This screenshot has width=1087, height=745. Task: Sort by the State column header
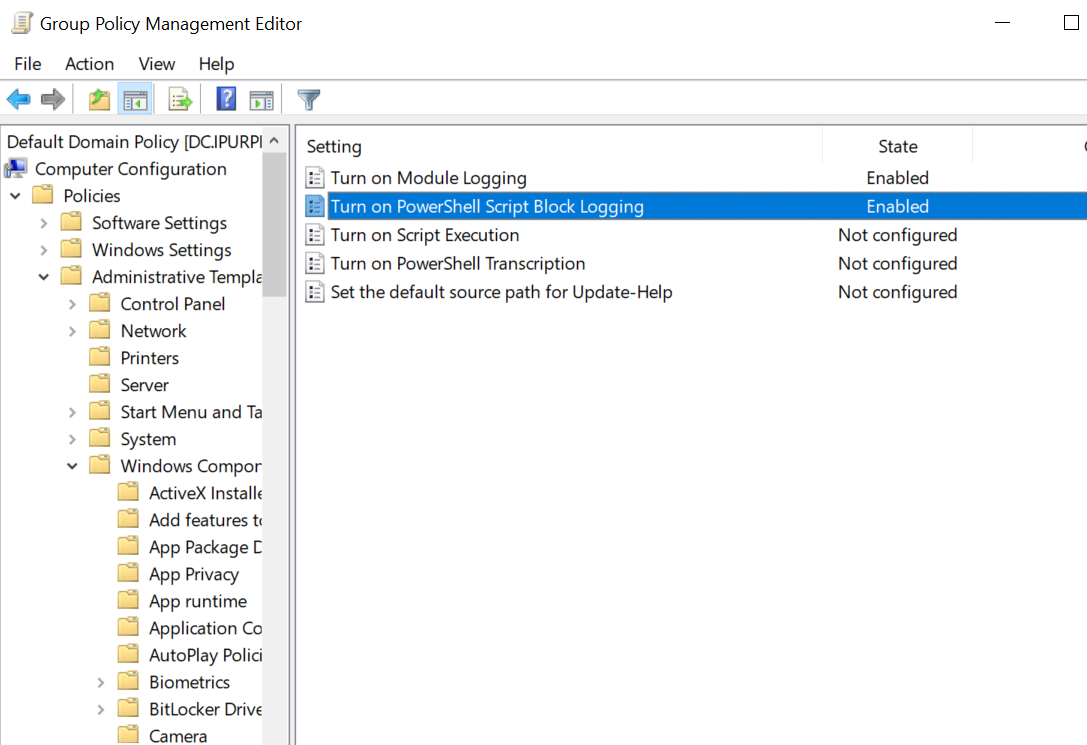click(x=898, y=146)
